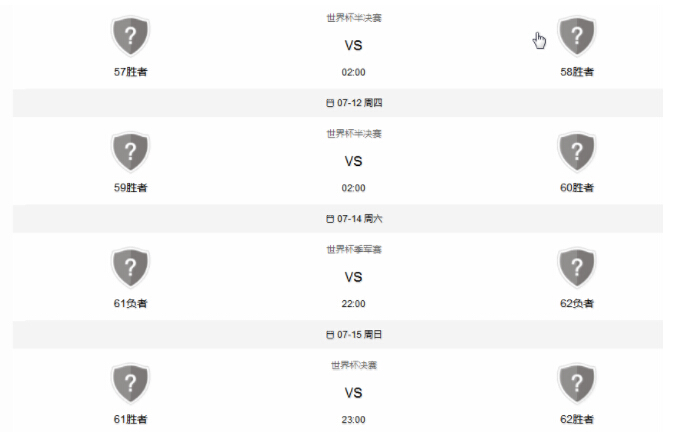Select the 07-12 周四 date header
The width and height of the screenshot is (677, 441).
coord(338,103)
